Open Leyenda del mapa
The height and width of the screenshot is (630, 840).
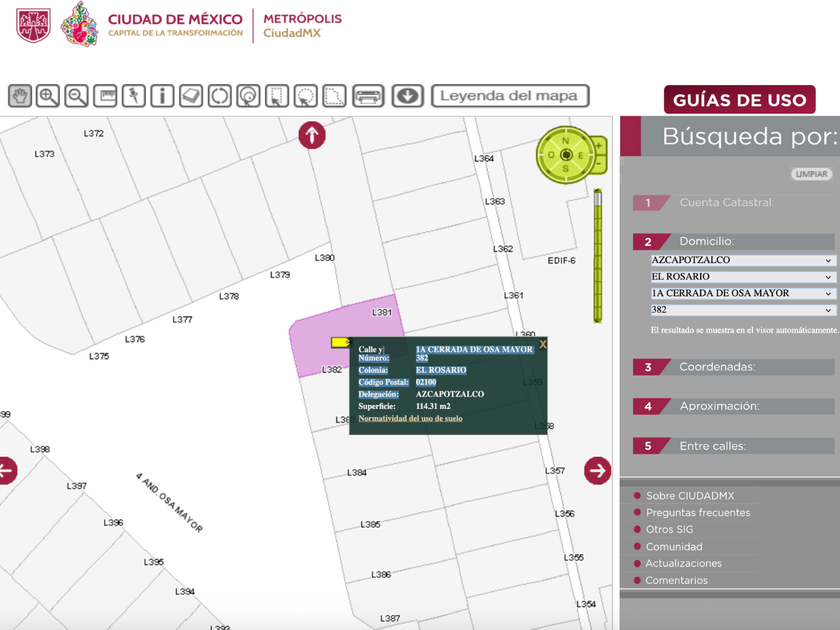pyautogui.click(x=510, y=96)
